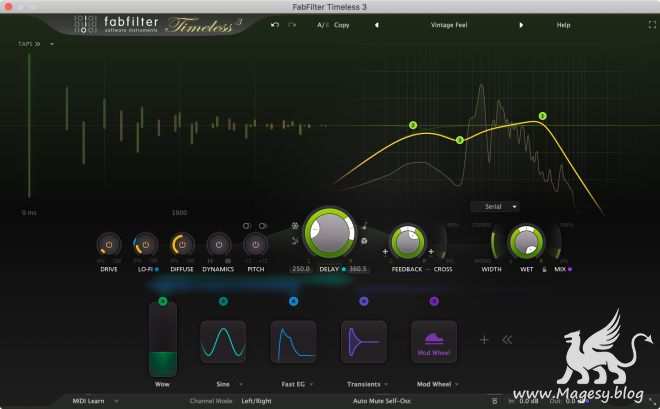The image size is (660, 409).
Task: Add a new modulation source
Action: pyautogui.click(x=484, y=340)
